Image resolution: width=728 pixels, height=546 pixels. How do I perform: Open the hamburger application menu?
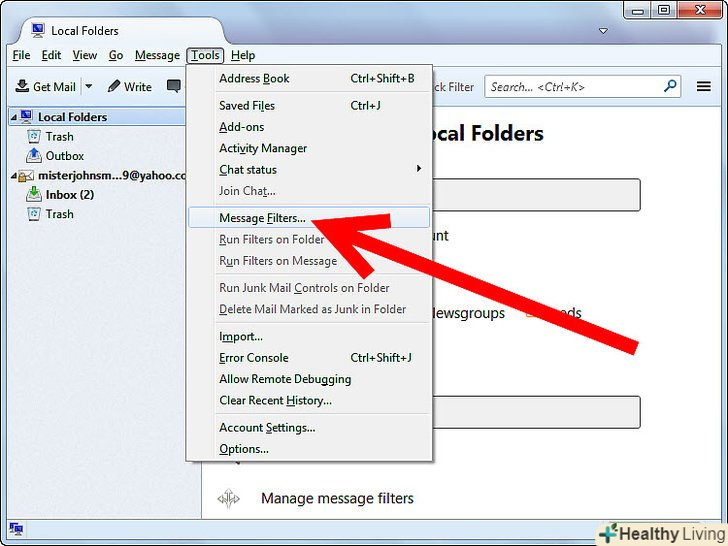point(703,86)
